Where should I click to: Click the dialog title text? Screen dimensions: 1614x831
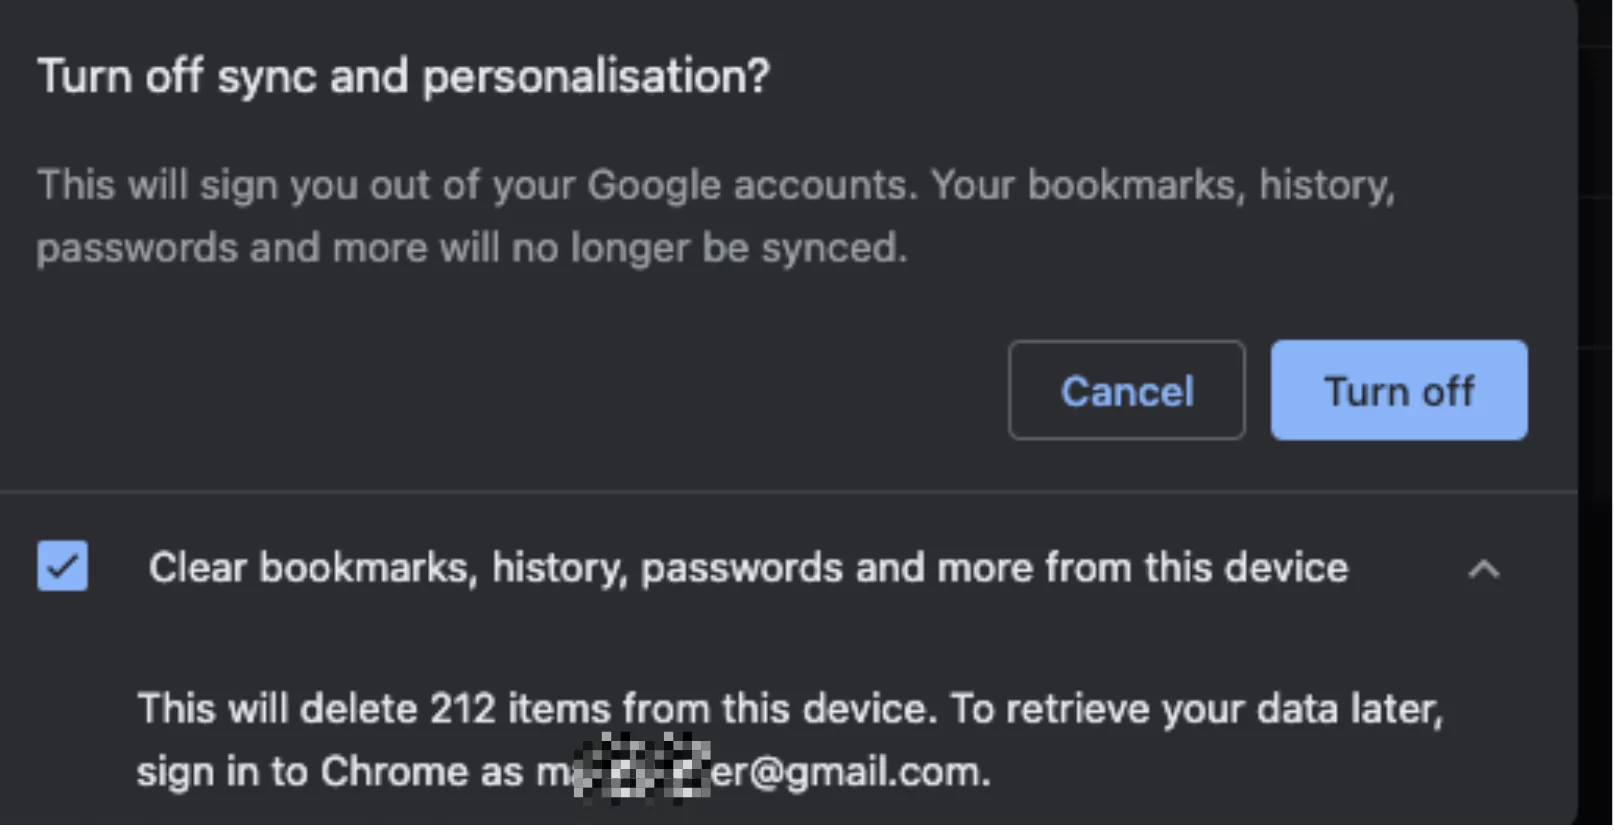[x=403, y=75]
